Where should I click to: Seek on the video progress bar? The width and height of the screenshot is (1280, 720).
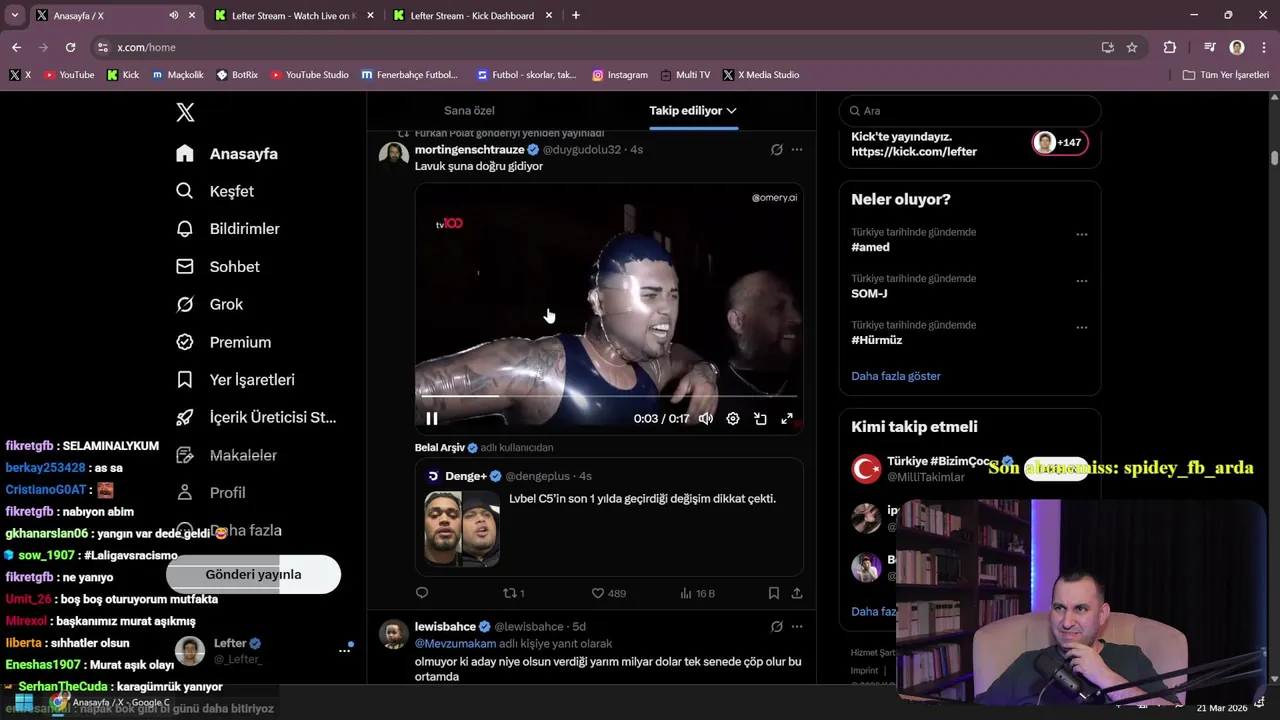pyautogui.click(x=609, y=396)
